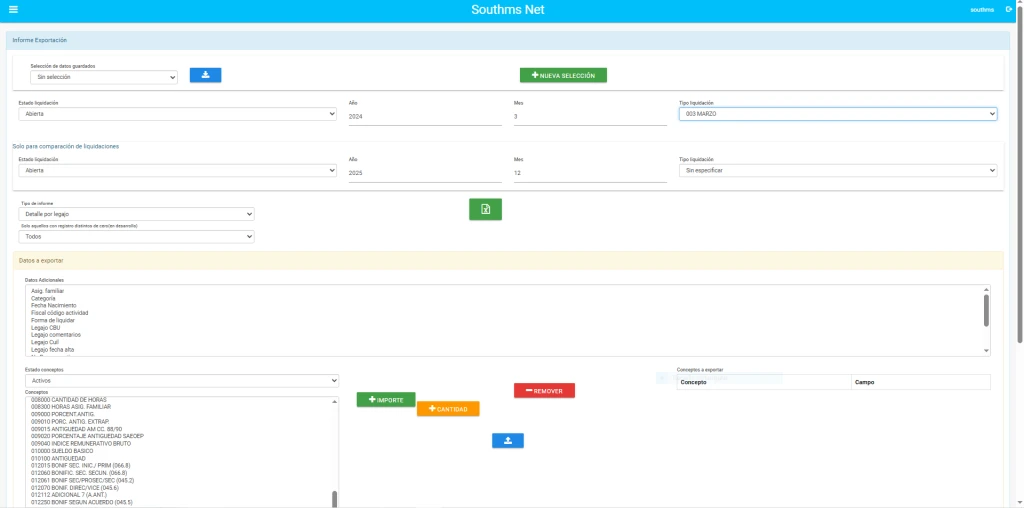The width and height of the screenshot is (1024, 508).
Task: Click the Southms Net title in header
Action: point(507,10)
